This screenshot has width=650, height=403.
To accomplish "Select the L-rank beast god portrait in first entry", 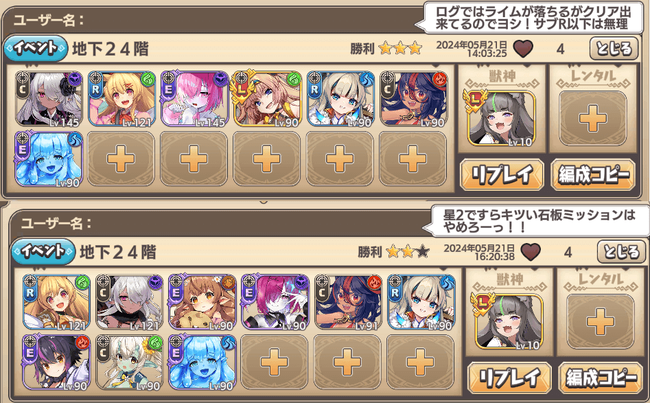I will pyautogui.click(x=502, y=119).
